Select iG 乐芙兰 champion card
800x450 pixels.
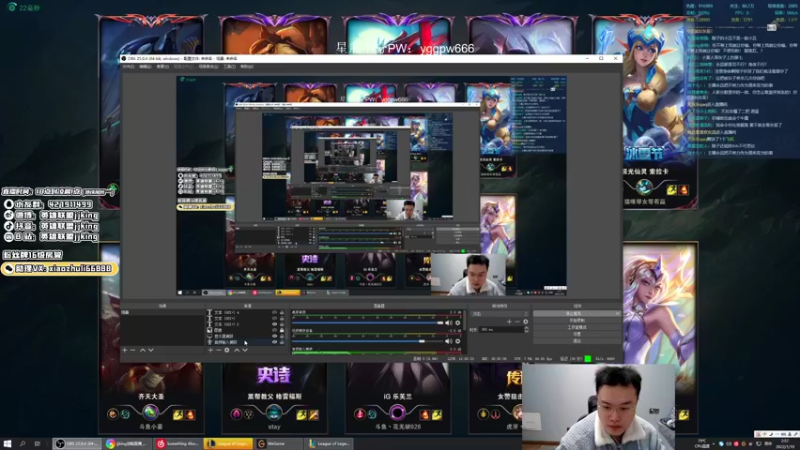(x=397, y=397)
